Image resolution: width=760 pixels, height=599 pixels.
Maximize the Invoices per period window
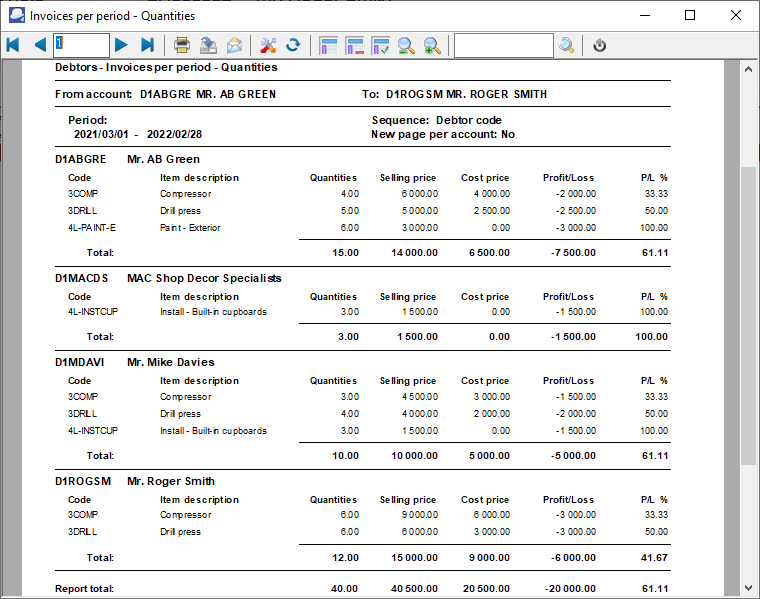tap(690, 16)
